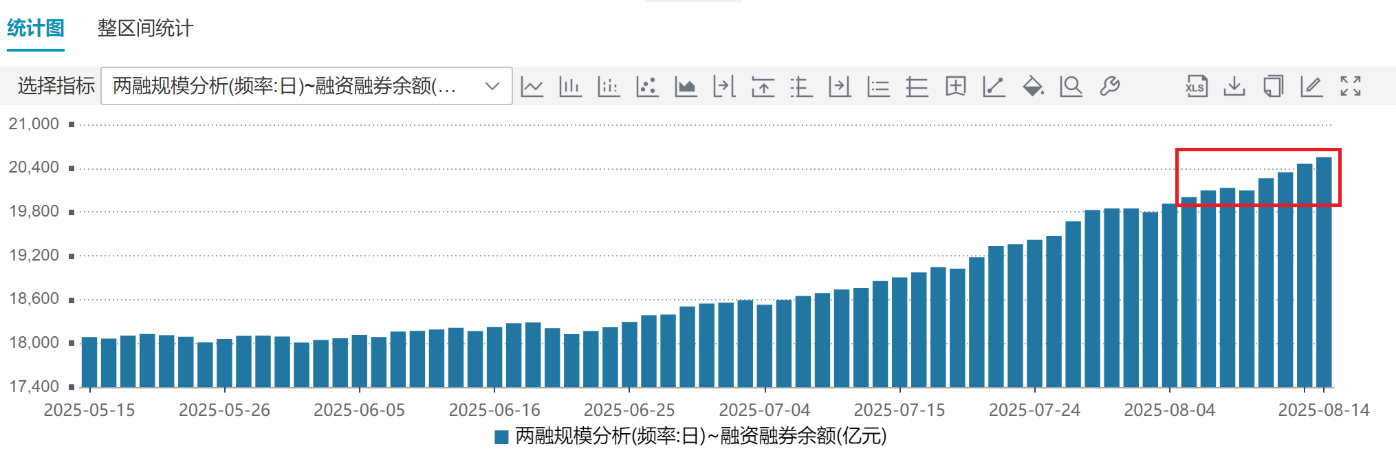
Task: Click the paint bucket fill color icon
Action: click(x=1032, y=87)
